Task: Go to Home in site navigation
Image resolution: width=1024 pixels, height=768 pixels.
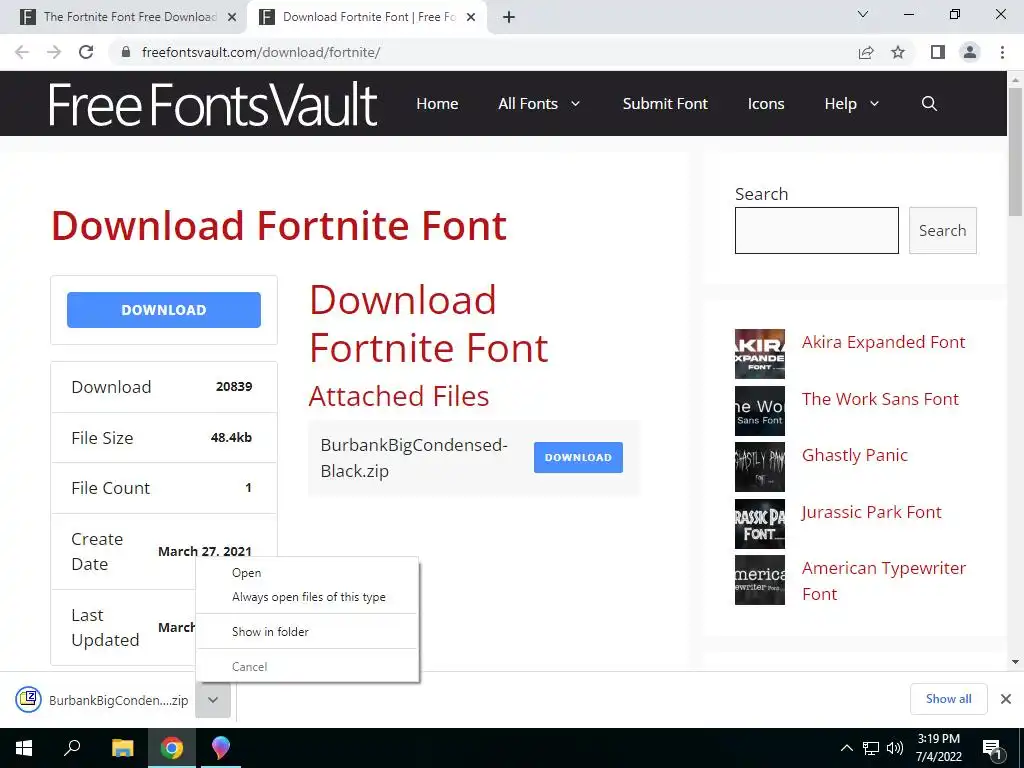Action: 437,103
